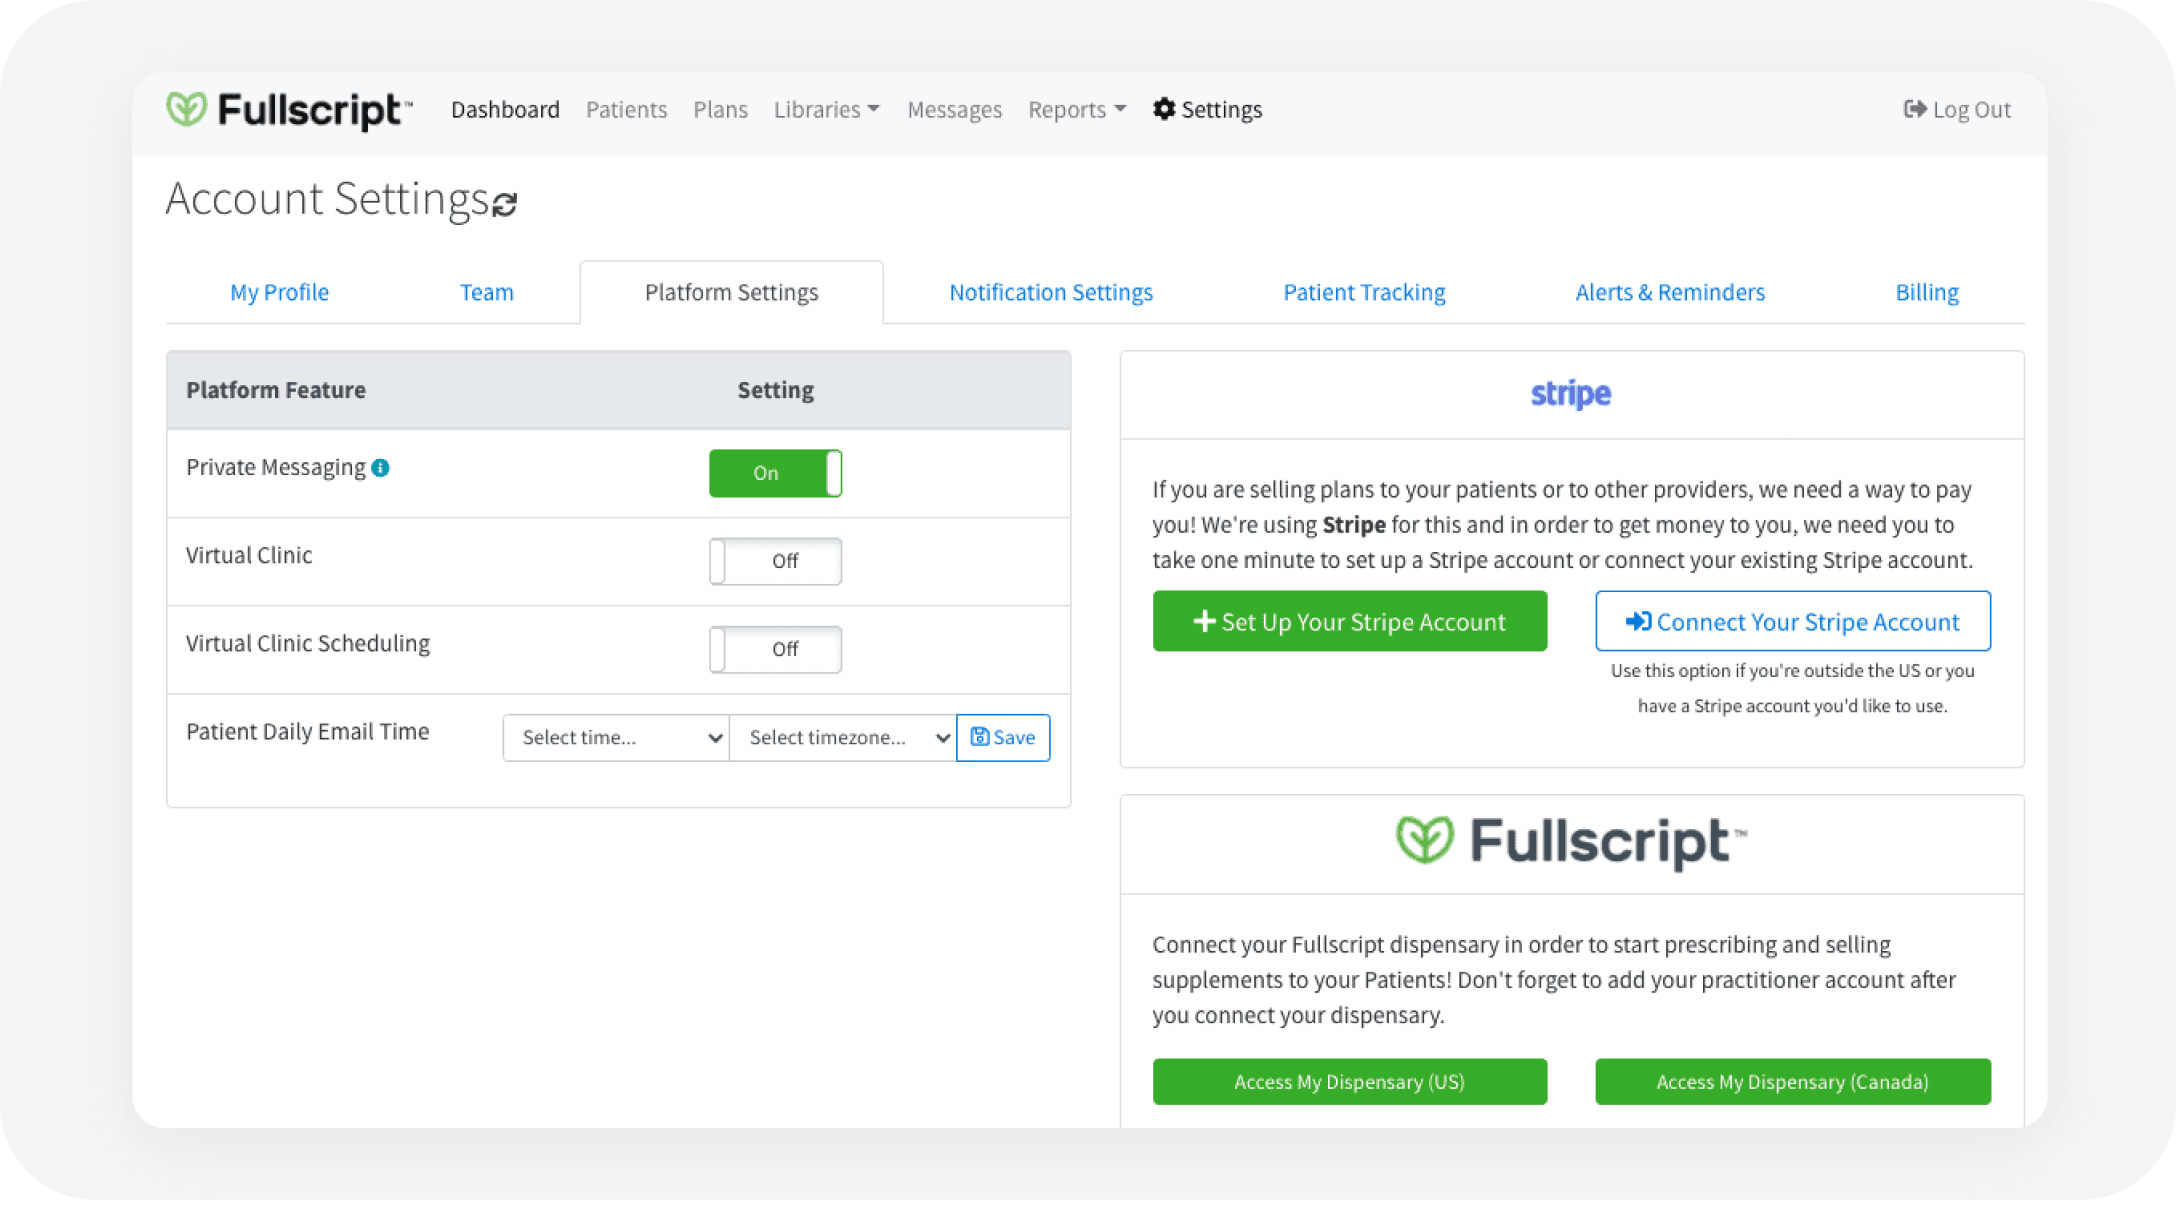
Task: Switch to the My Profile tab
Action: coord(279,292)
